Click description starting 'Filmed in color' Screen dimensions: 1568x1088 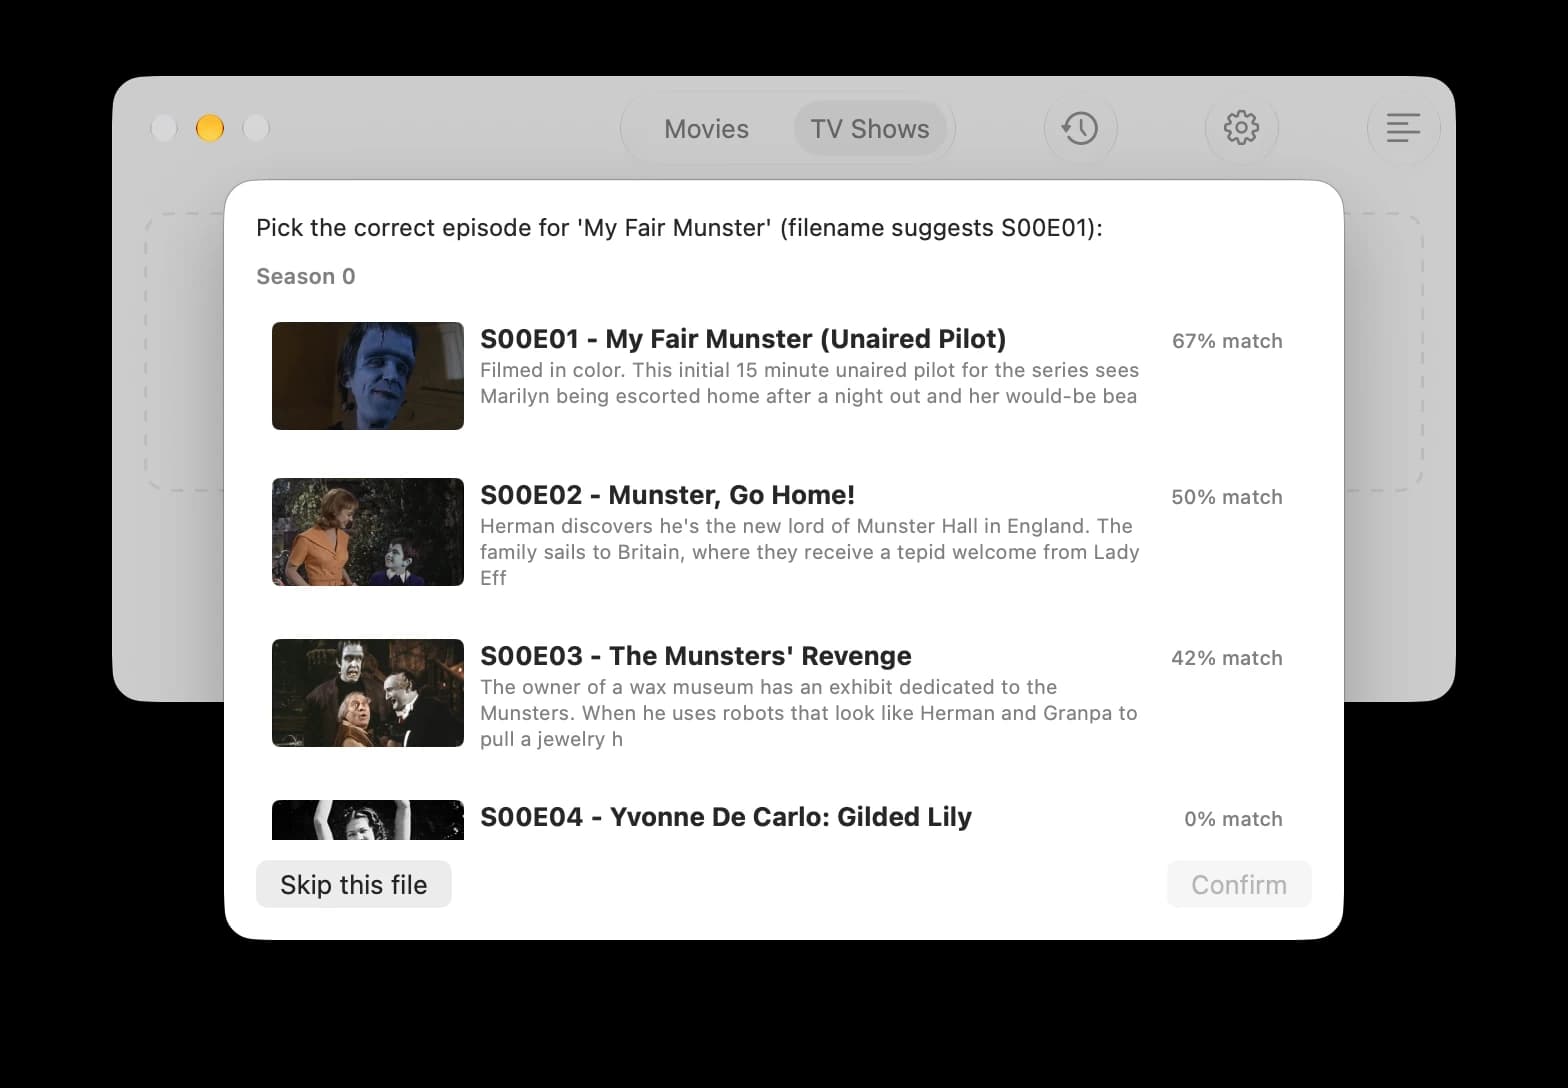point(809,383)
